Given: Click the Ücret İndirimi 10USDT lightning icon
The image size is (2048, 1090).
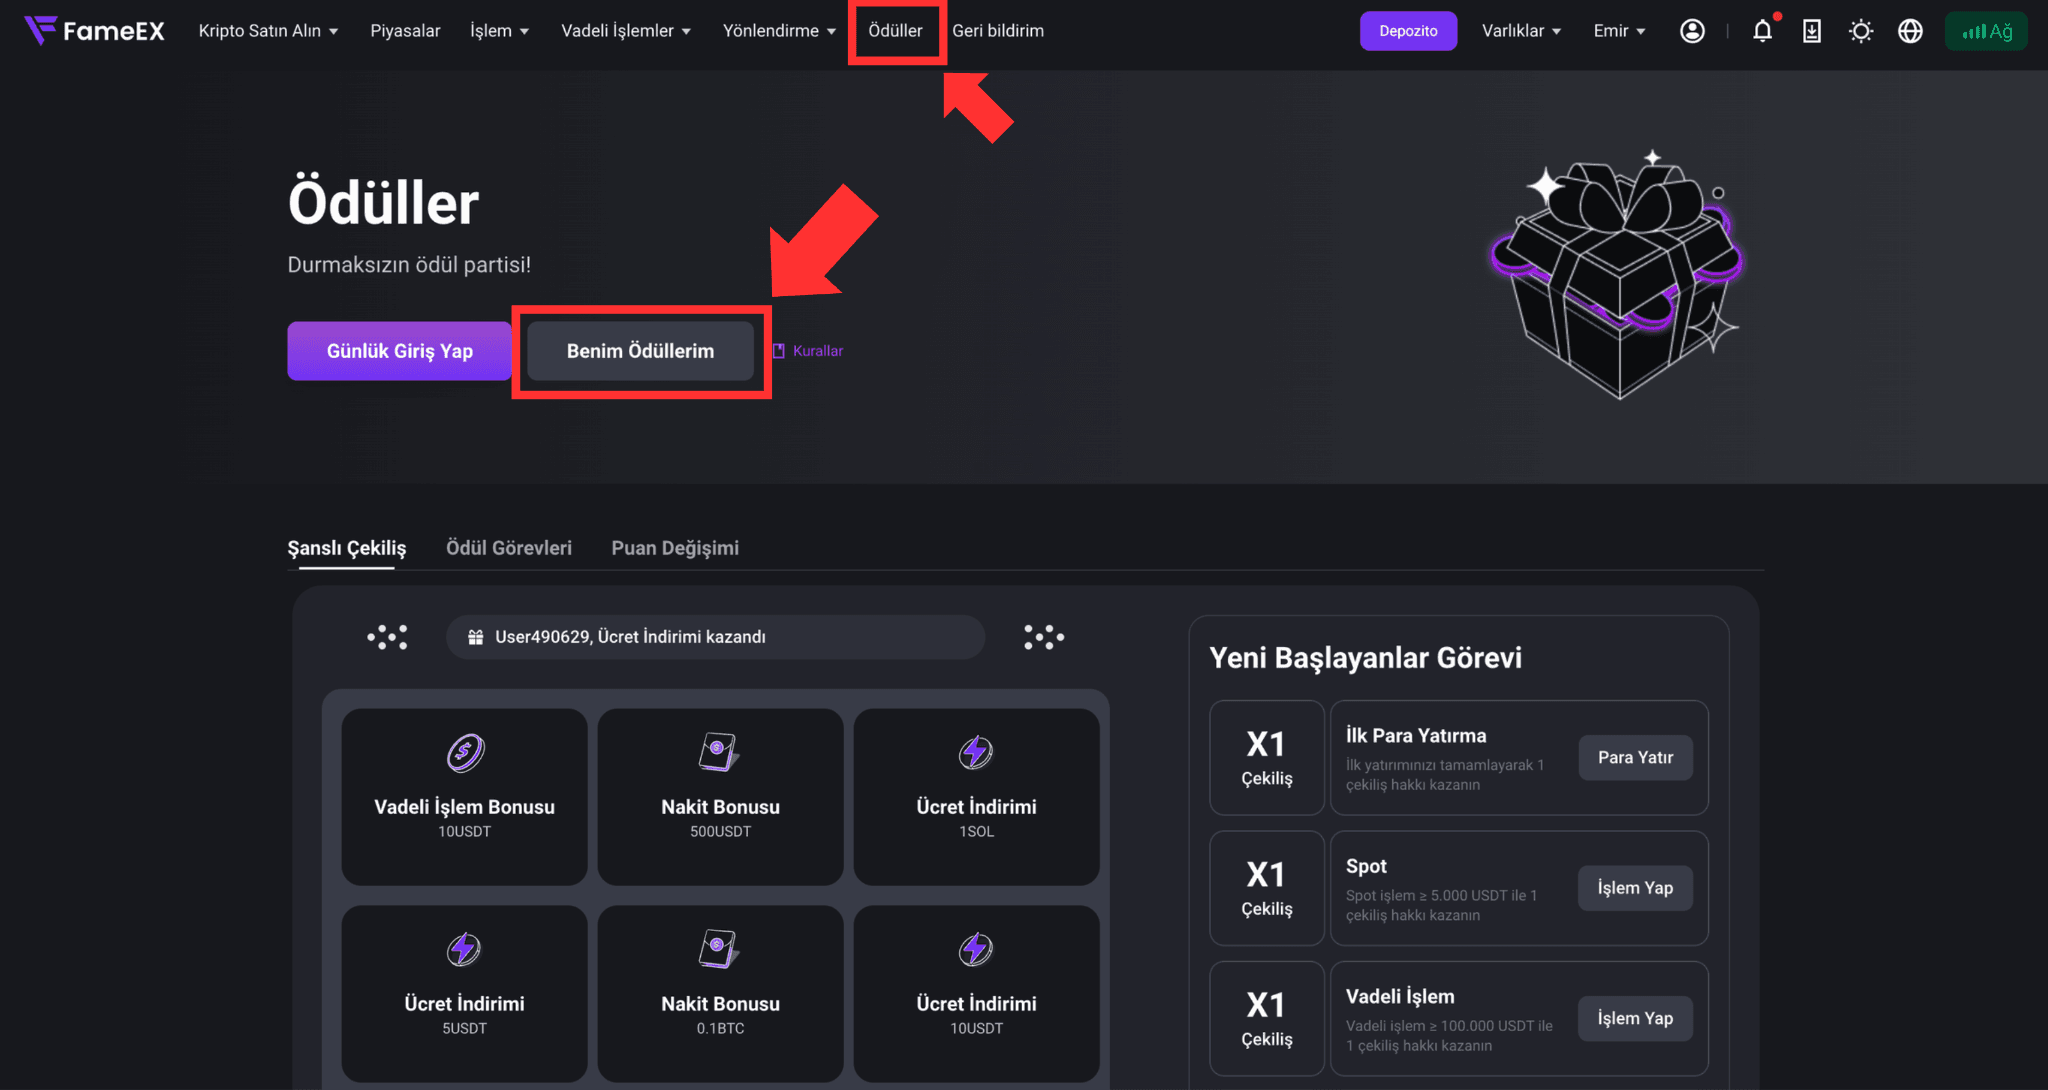Looking at the screenshot, I should click(x=976, y=949).
